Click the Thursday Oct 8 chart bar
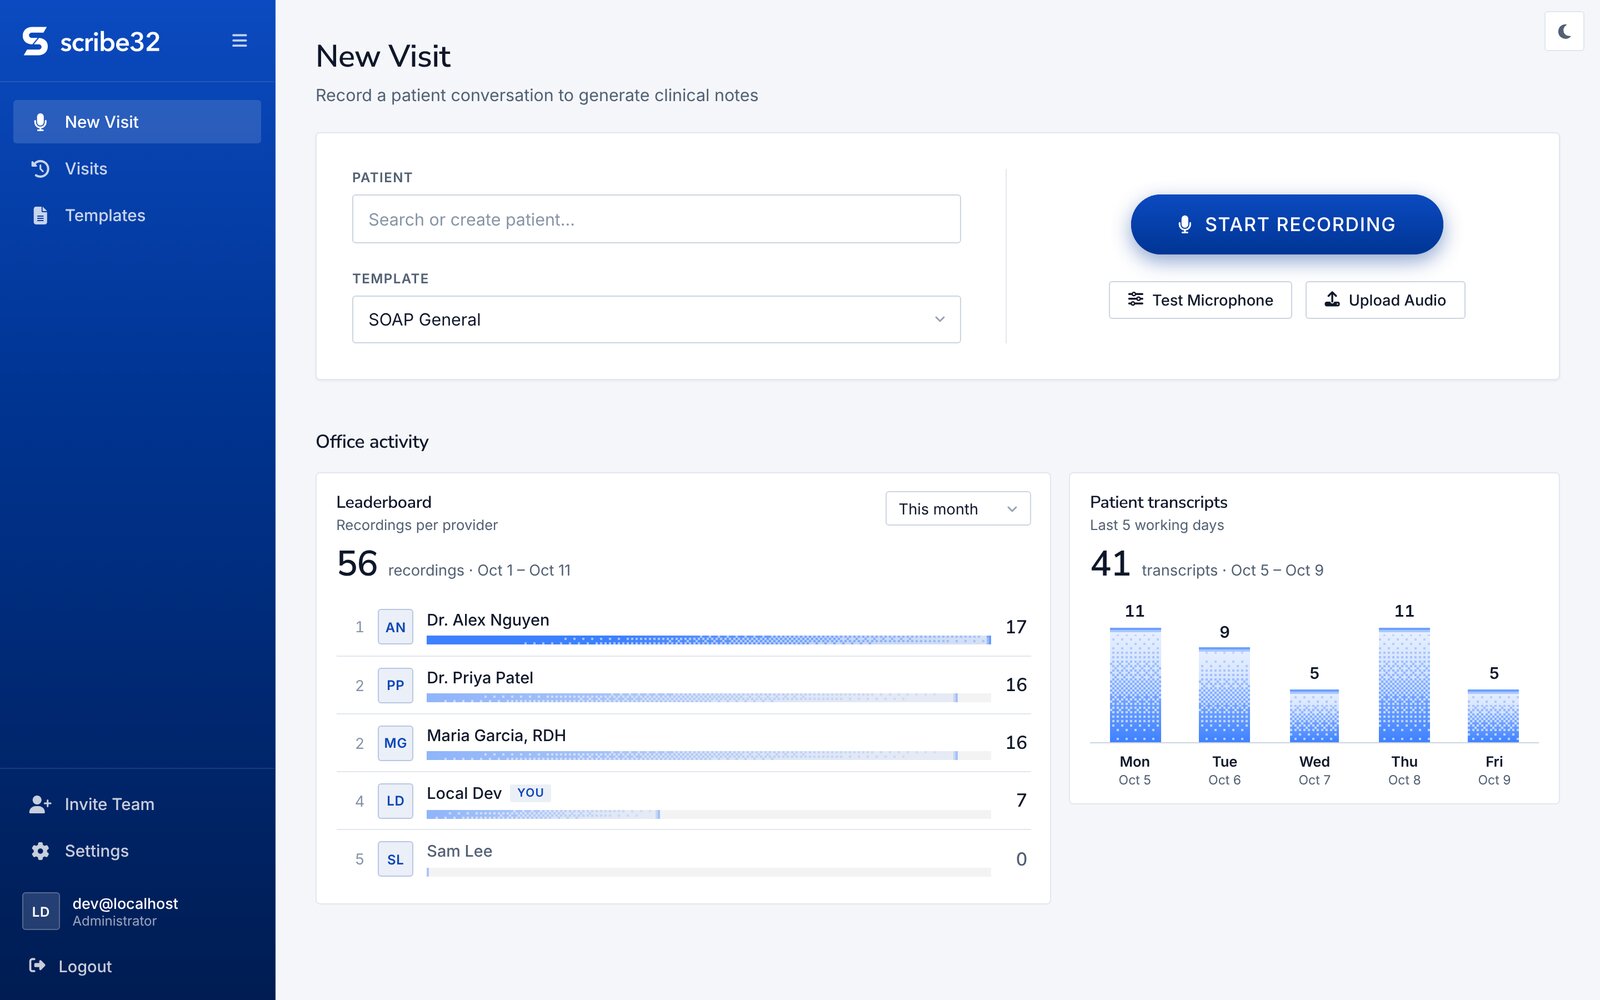Viewport: 1600px width, 1000px height. click(1404, 685)
